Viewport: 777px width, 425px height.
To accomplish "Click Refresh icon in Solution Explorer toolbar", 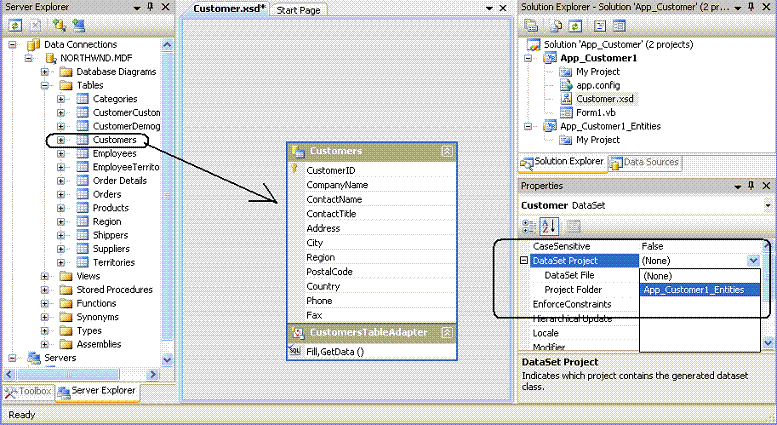I will point(574,26).
